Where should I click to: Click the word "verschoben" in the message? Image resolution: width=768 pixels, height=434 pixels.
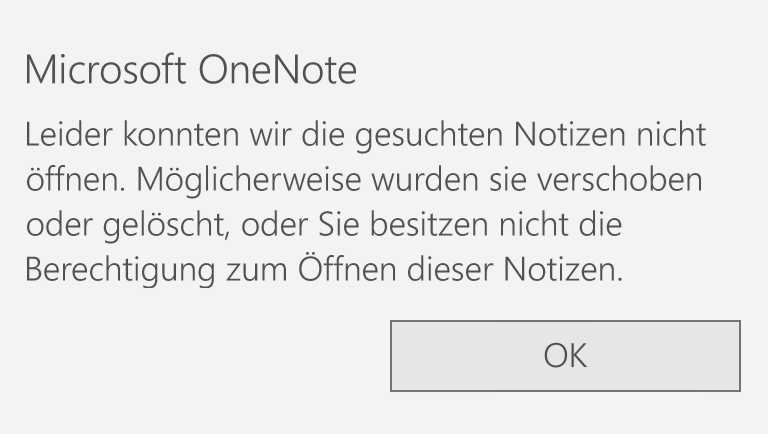pyautogui.click(x=620, y=179)
